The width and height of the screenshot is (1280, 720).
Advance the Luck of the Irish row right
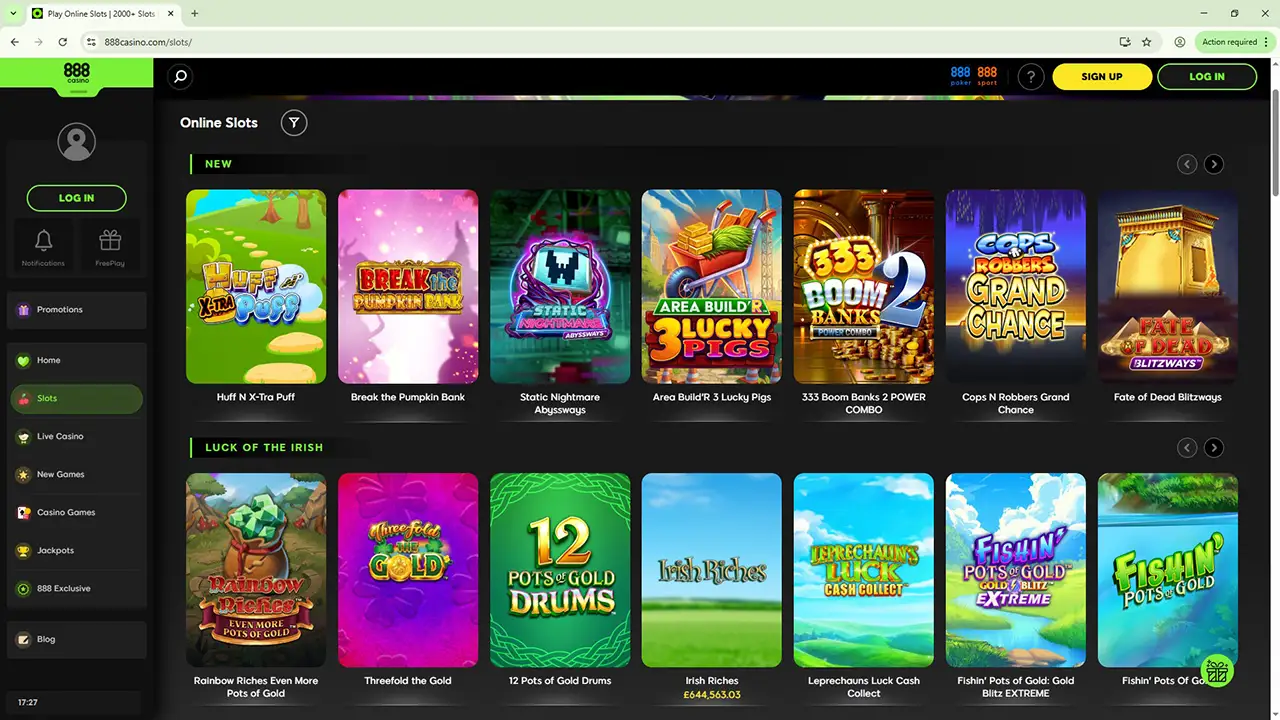pyautogui.click(x=1213, y=448)
